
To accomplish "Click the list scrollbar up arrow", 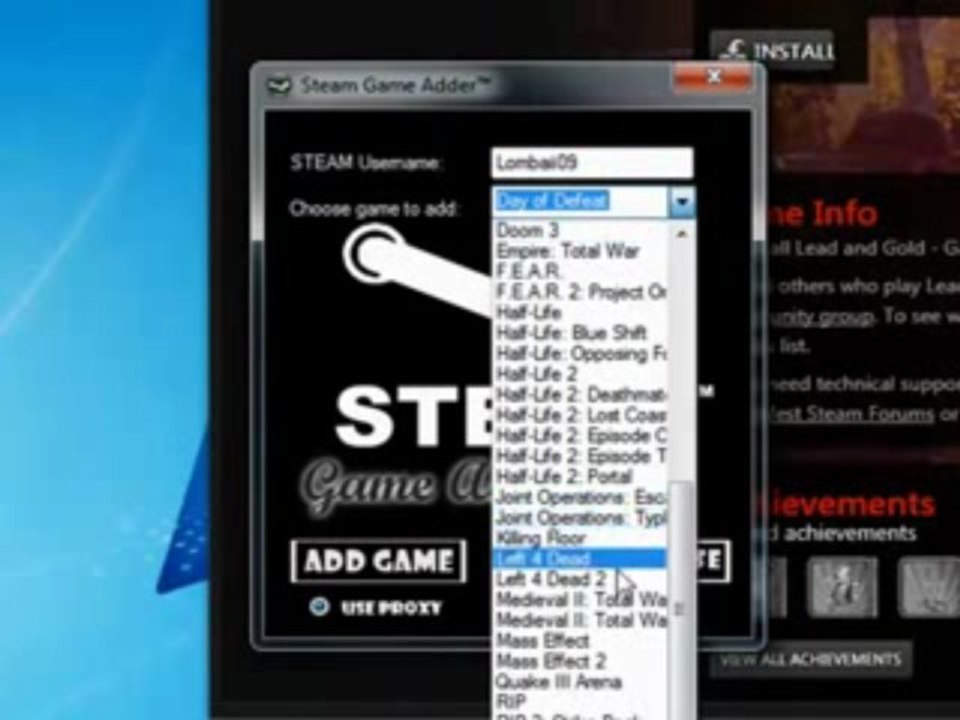I will click(x=681, y=233).
